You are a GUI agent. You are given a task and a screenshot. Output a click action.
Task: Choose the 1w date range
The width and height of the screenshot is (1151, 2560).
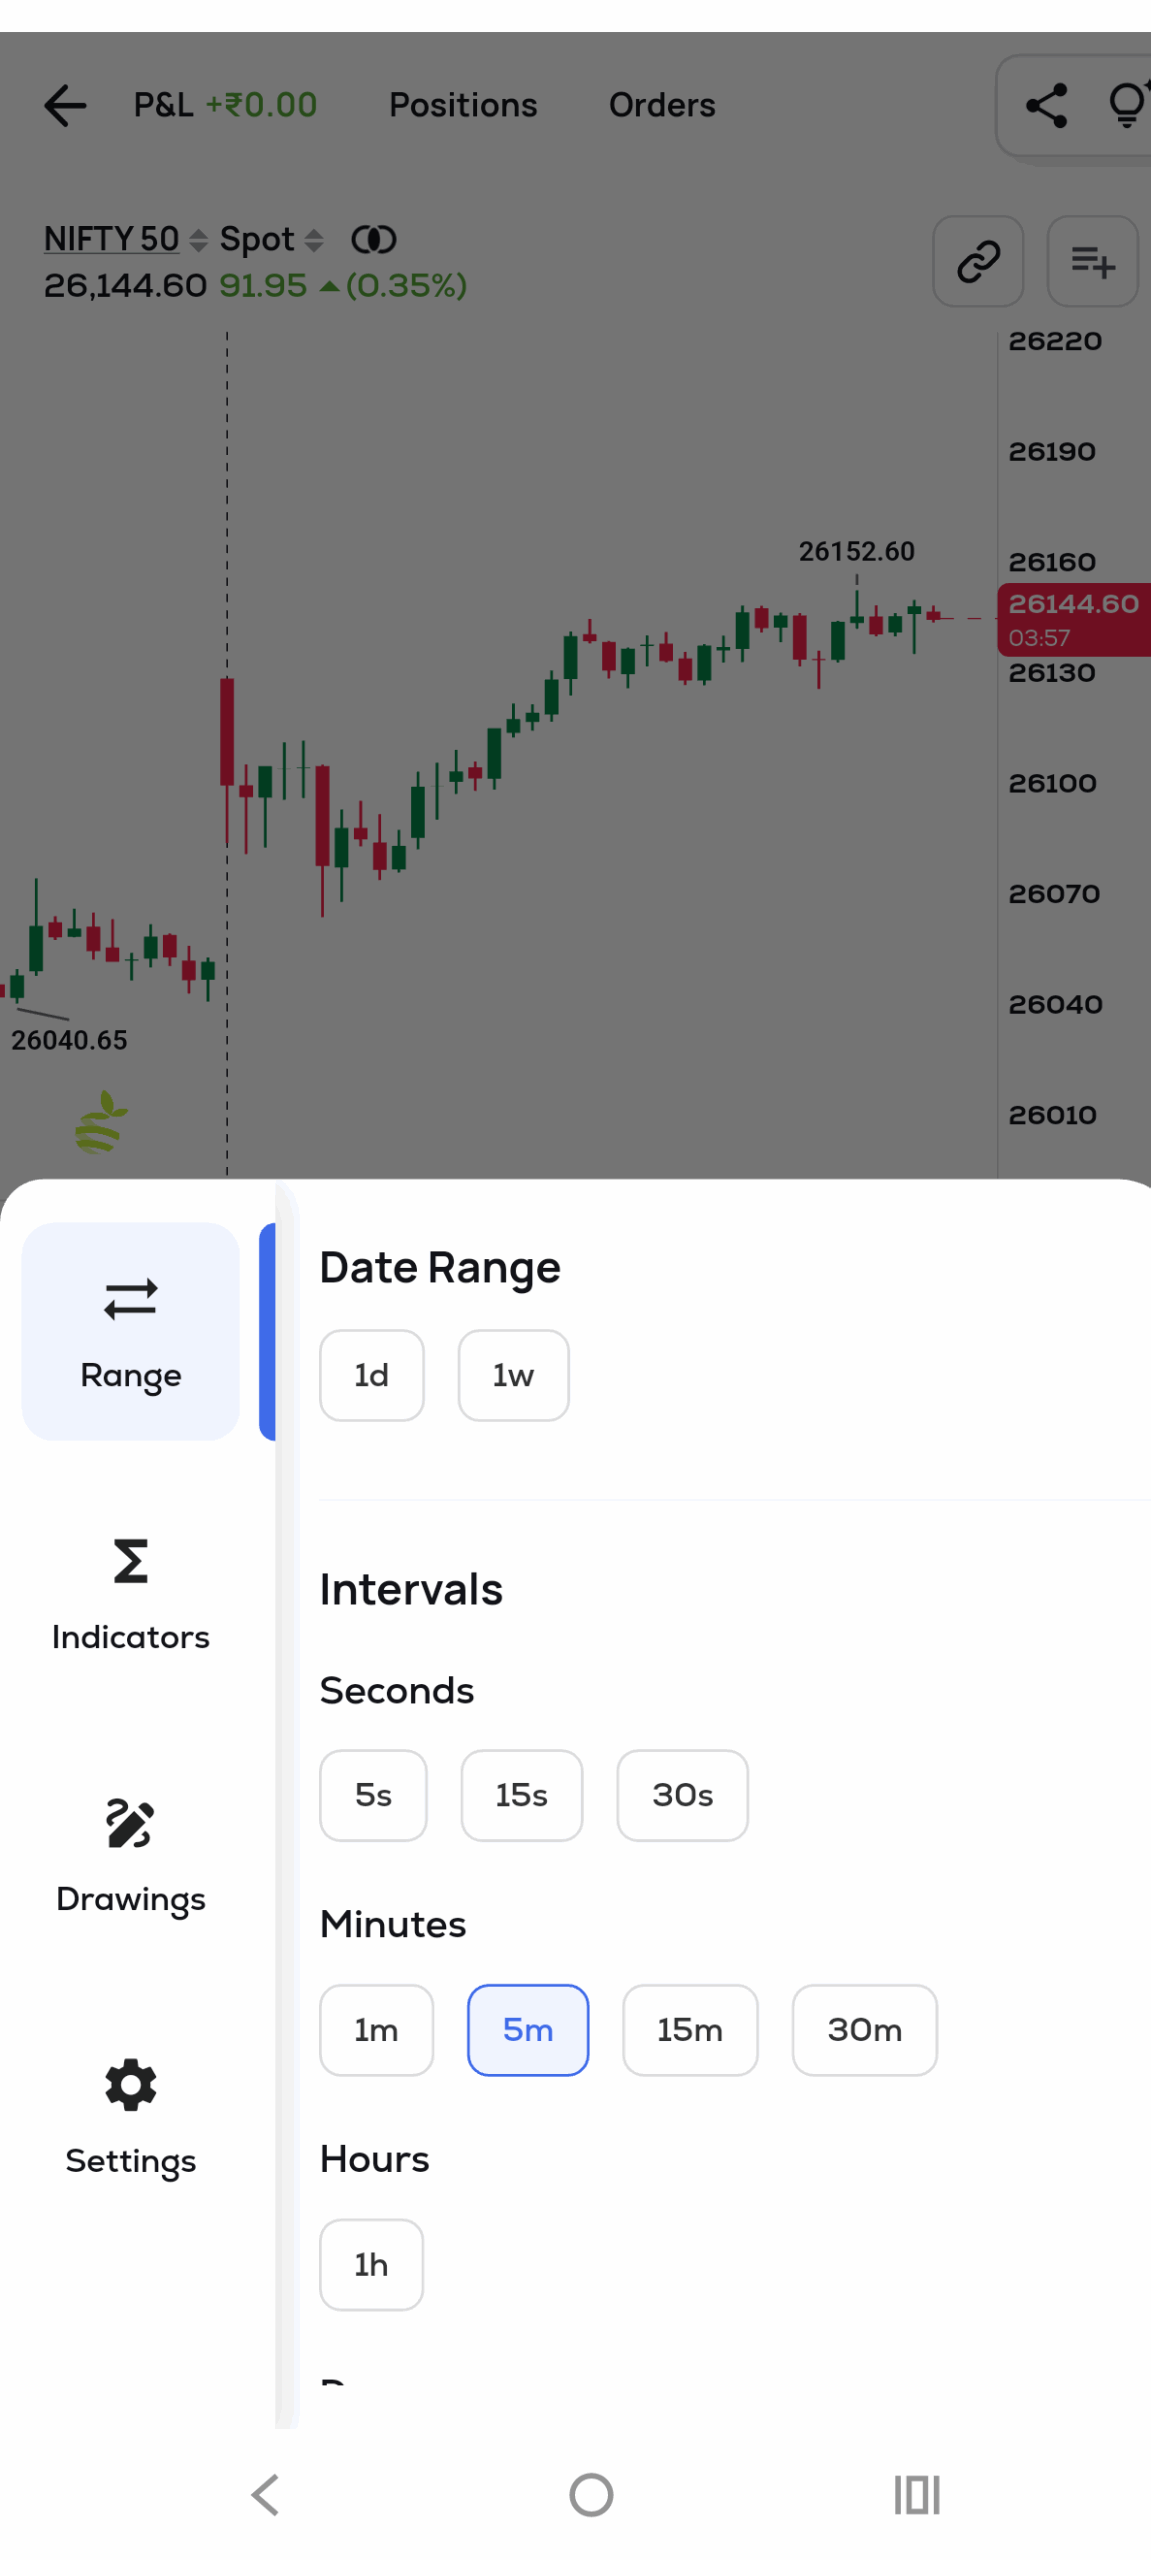(x=513, y=1374)
